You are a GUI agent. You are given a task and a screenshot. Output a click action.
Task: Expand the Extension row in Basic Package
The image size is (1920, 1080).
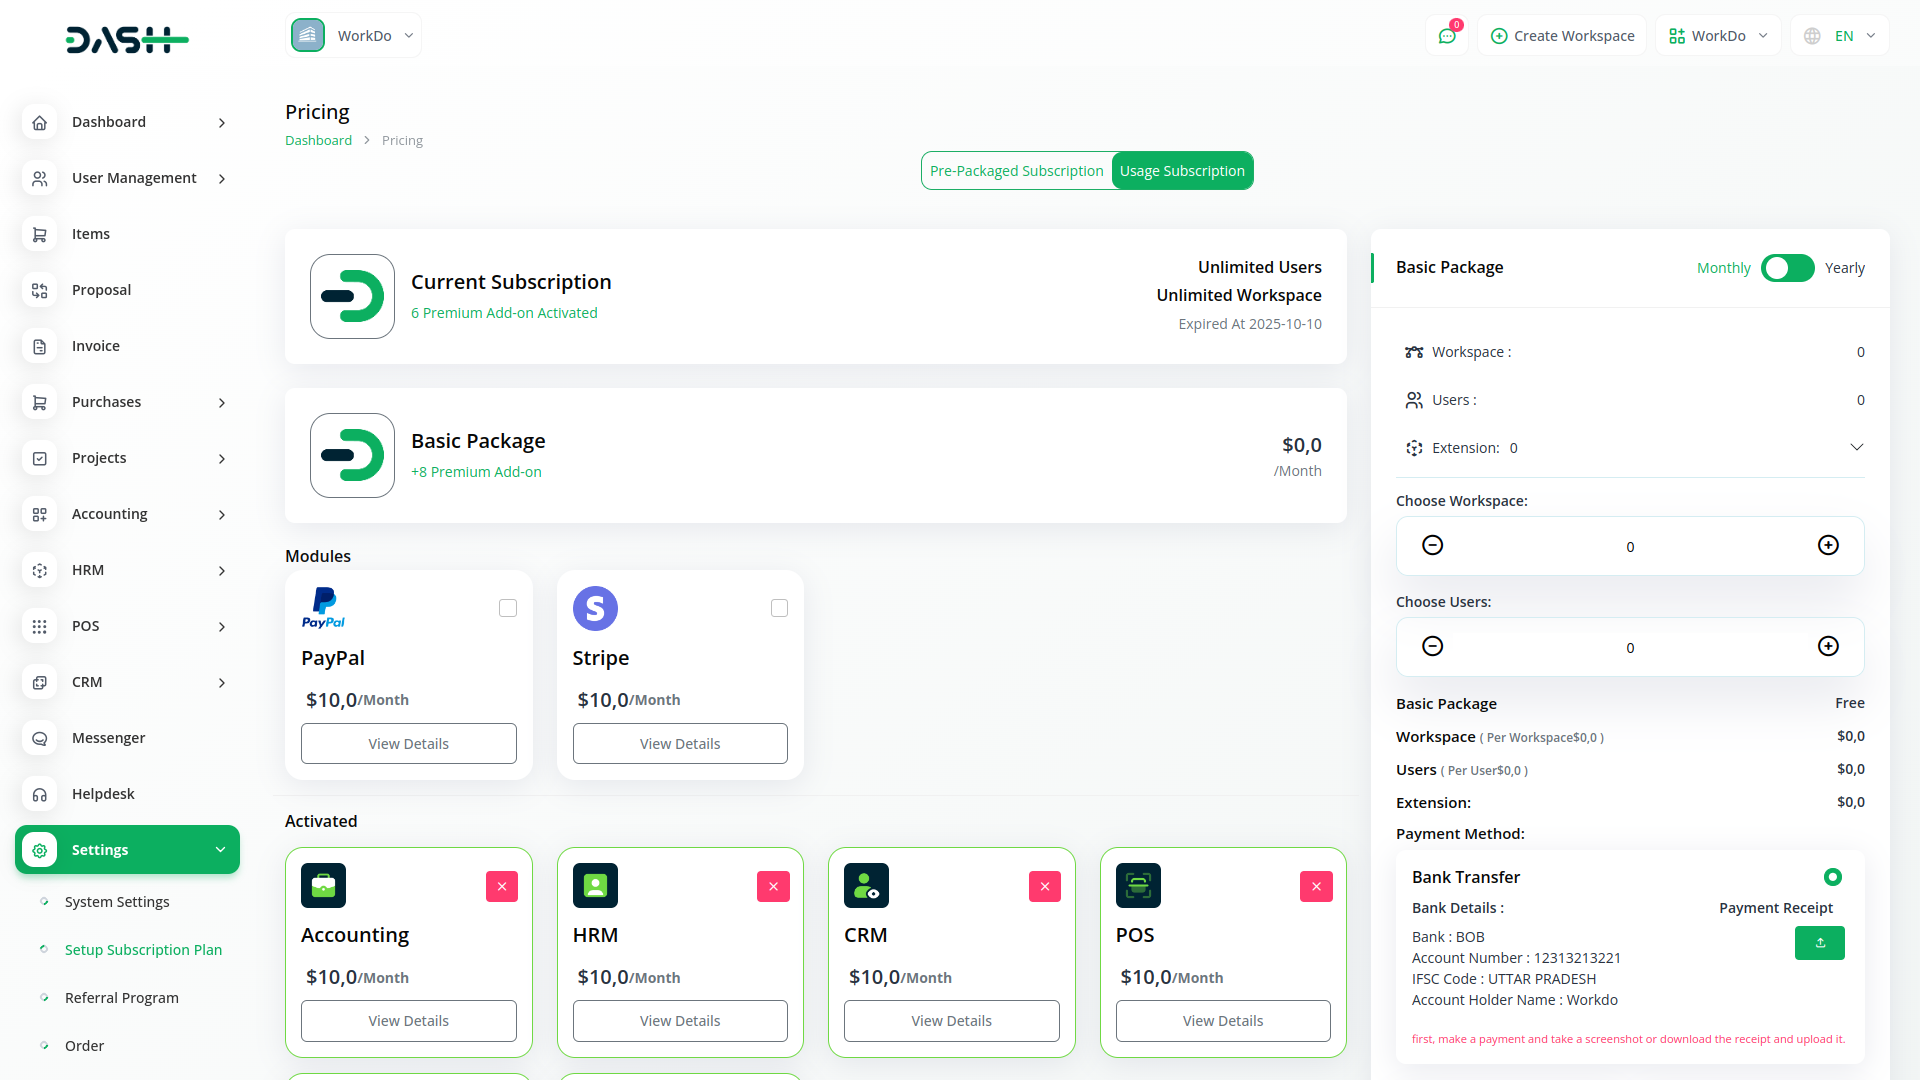[x=1857, y=447]
